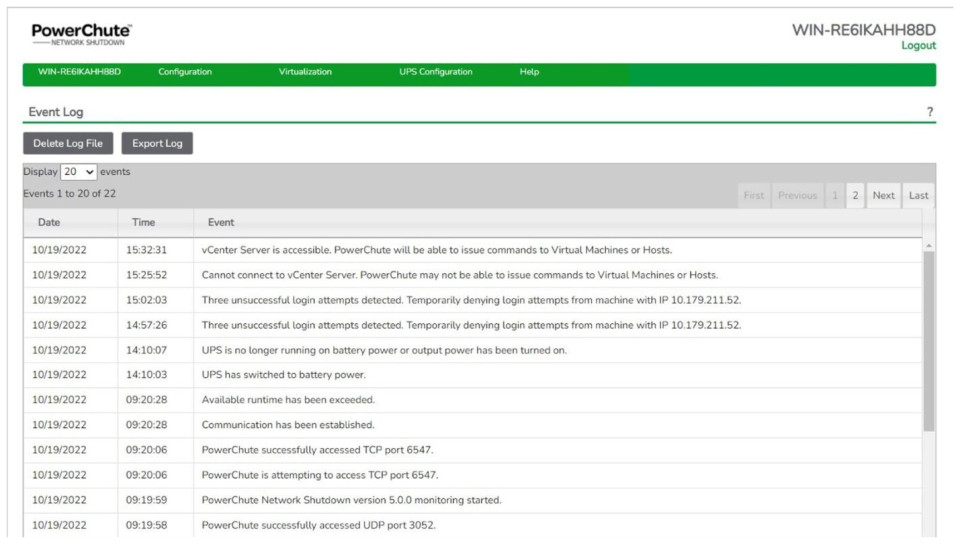Click the Event column header
Image resolution: width=960 pixels, height=544 pixels.
click(221, 222)
